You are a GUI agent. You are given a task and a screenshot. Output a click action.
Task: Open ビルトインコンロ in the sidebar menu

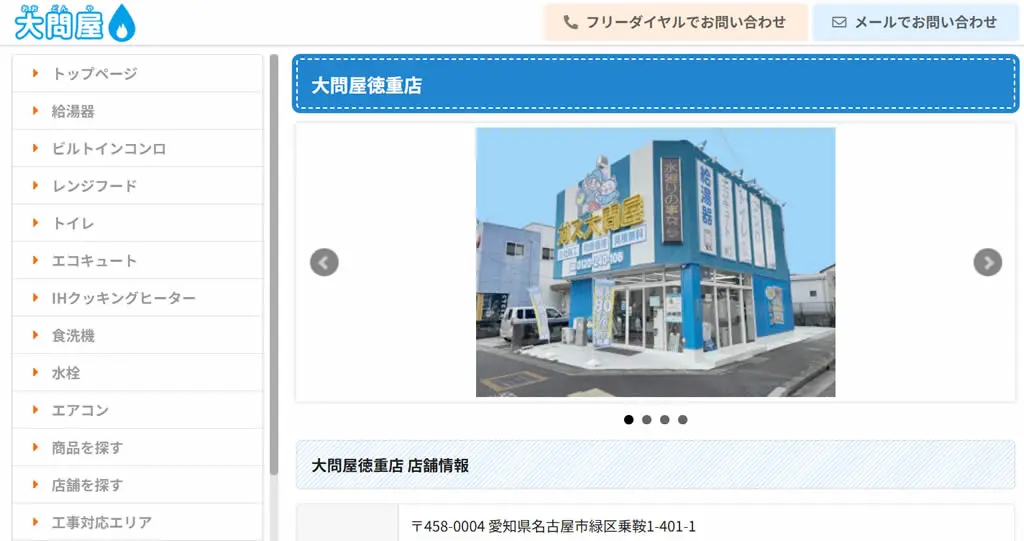point(109,148)
